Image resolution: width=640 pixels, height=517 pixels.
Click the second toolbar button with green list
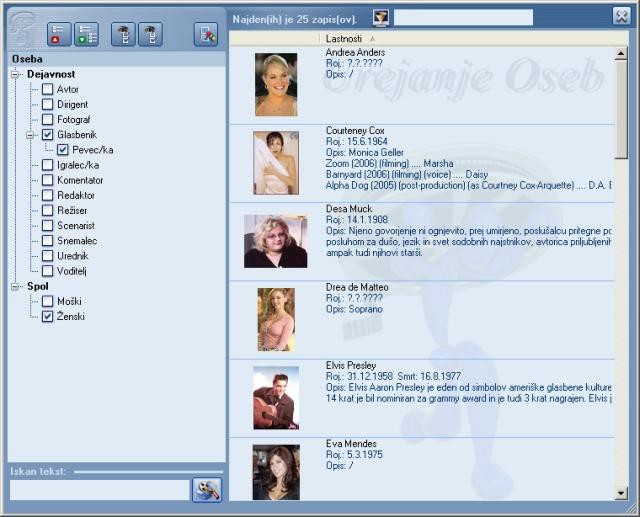[x=87, y=34]
